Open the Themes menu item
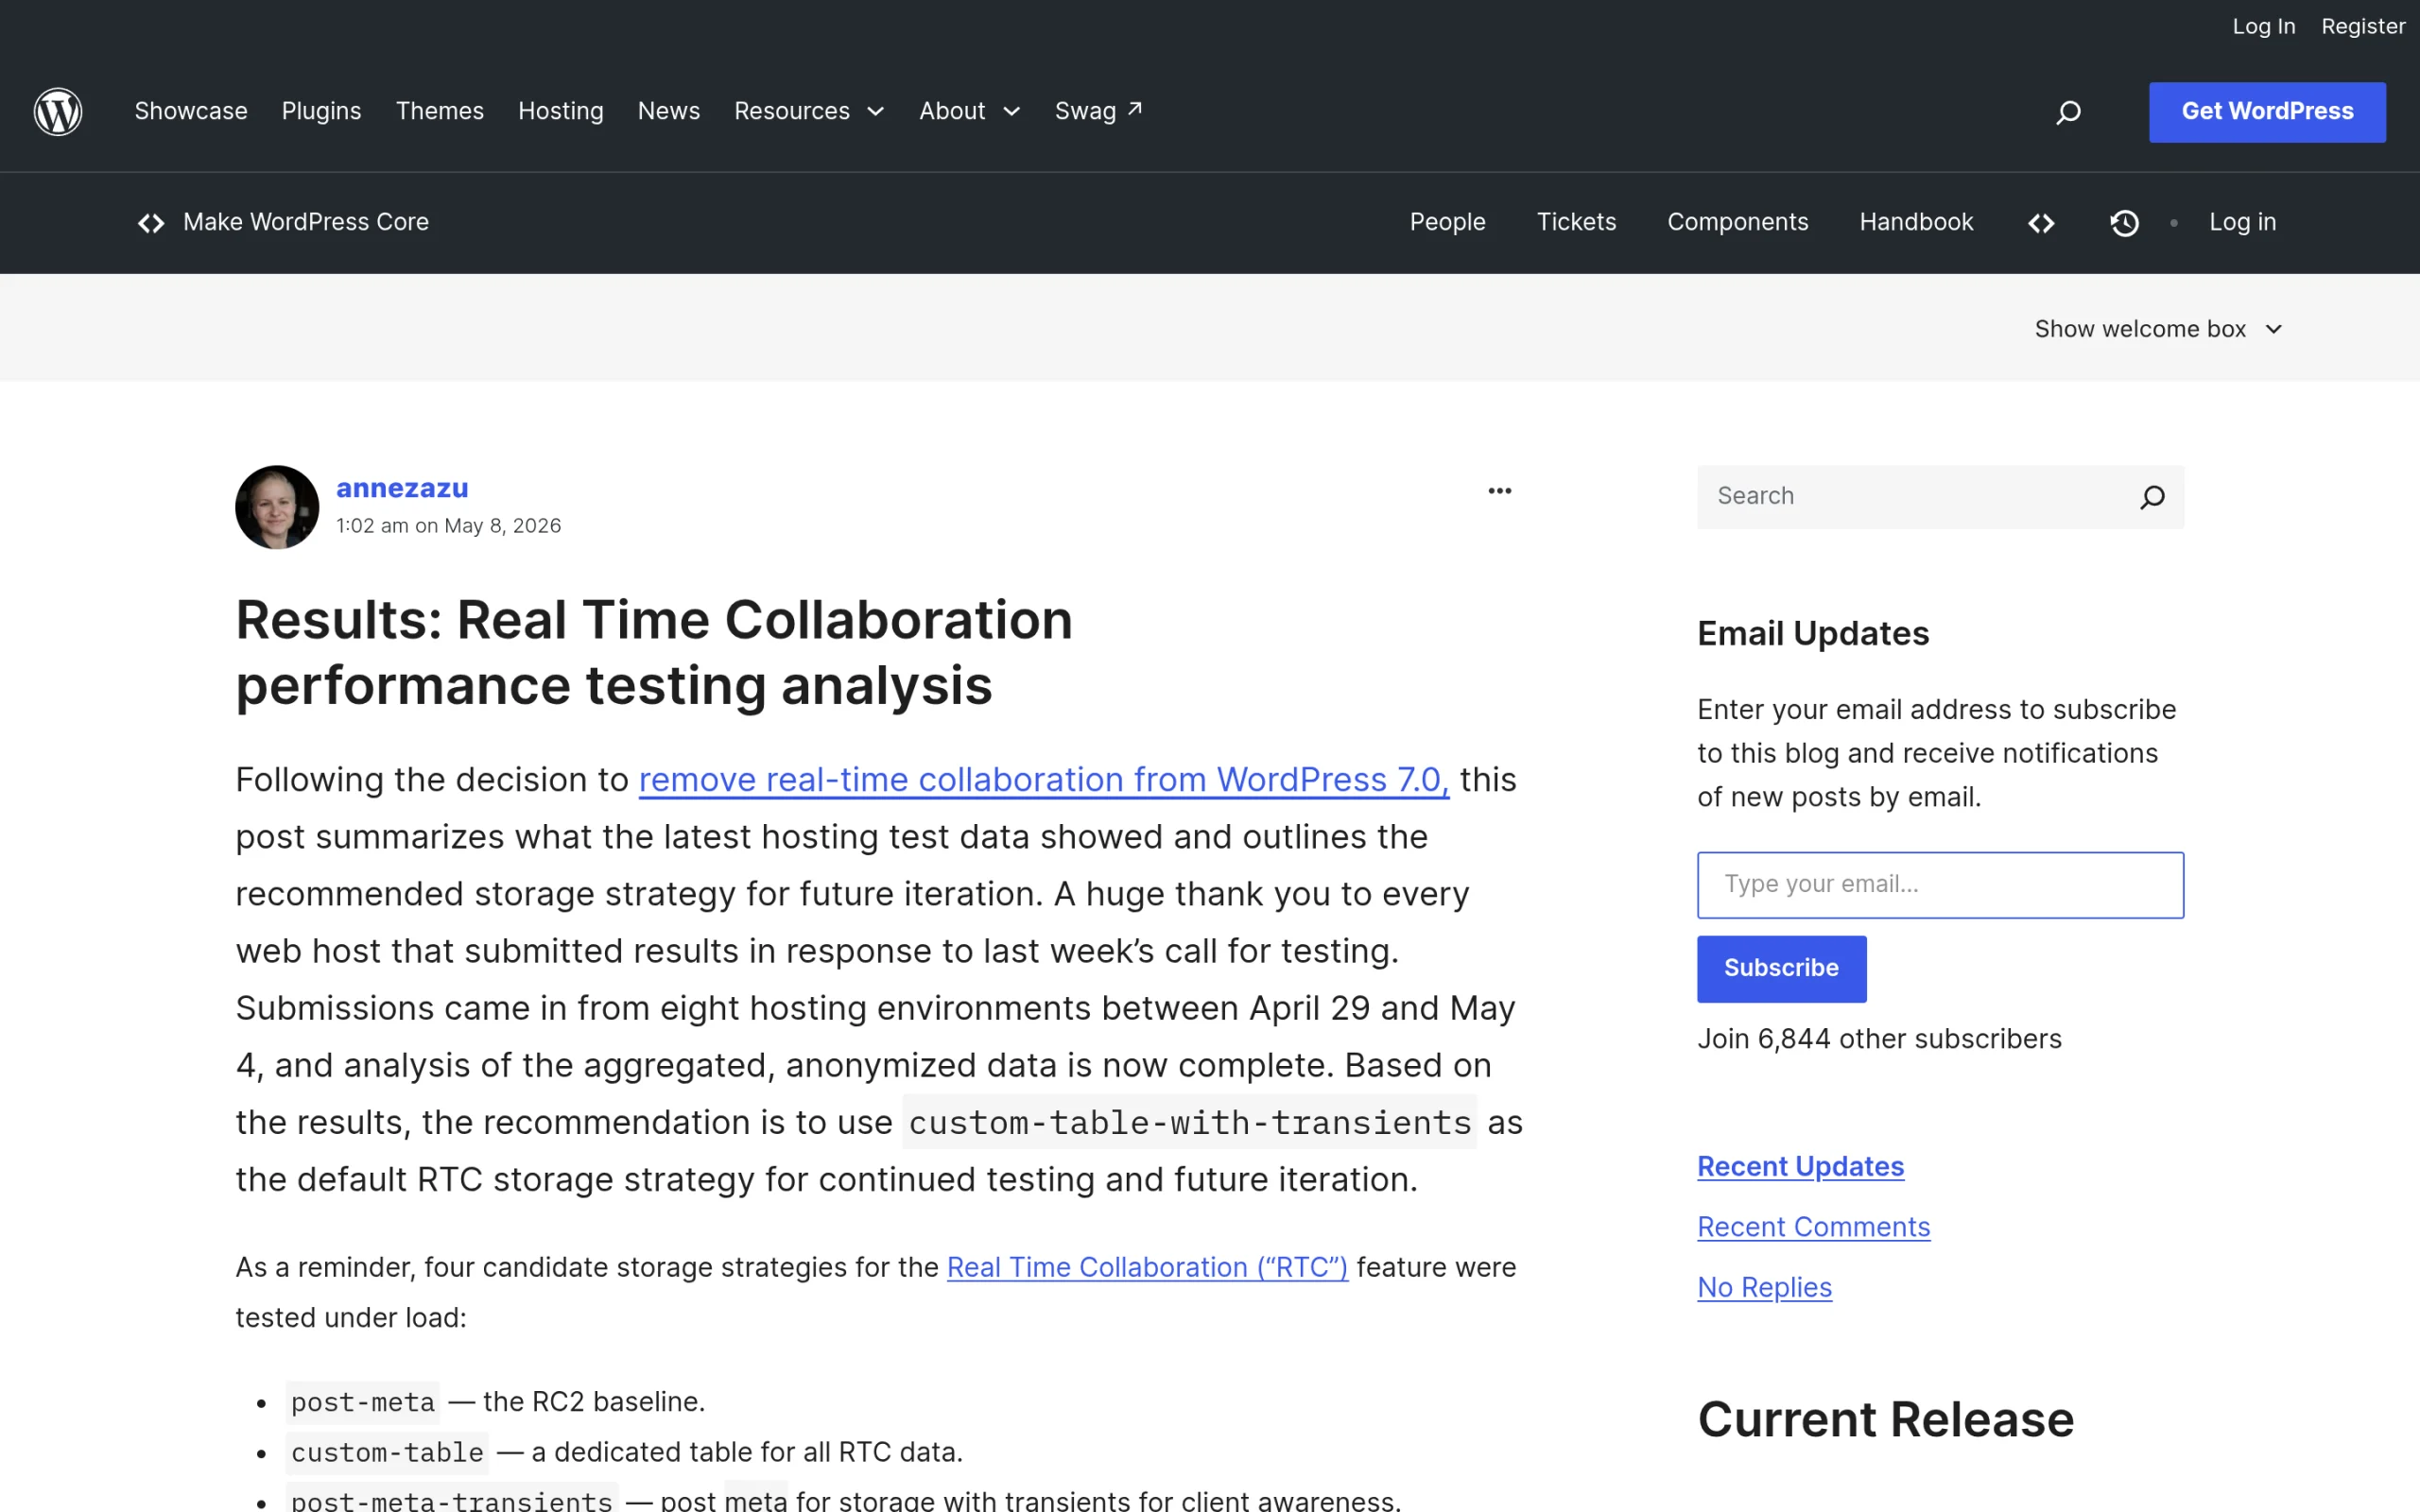Screen dimensions: 2420x1512 [x=439, y=111]
